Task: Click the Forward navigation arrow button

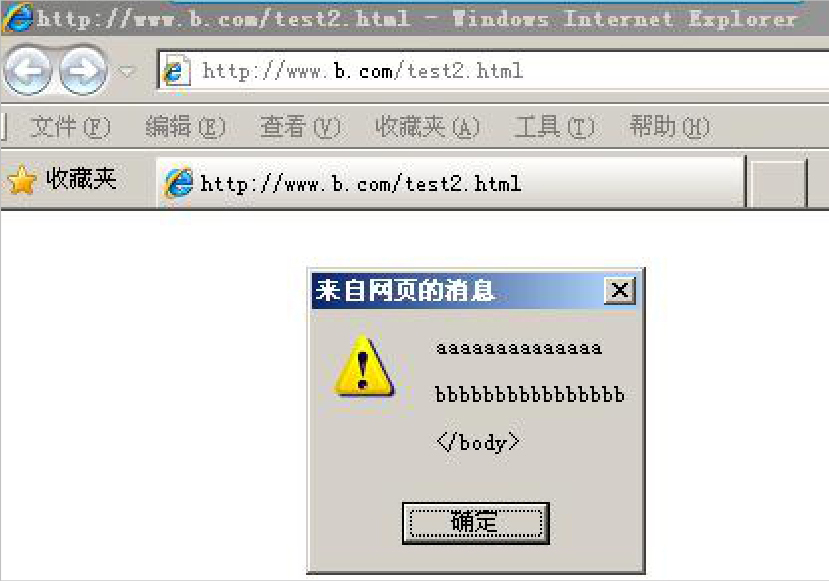Action: click(82, 70)
